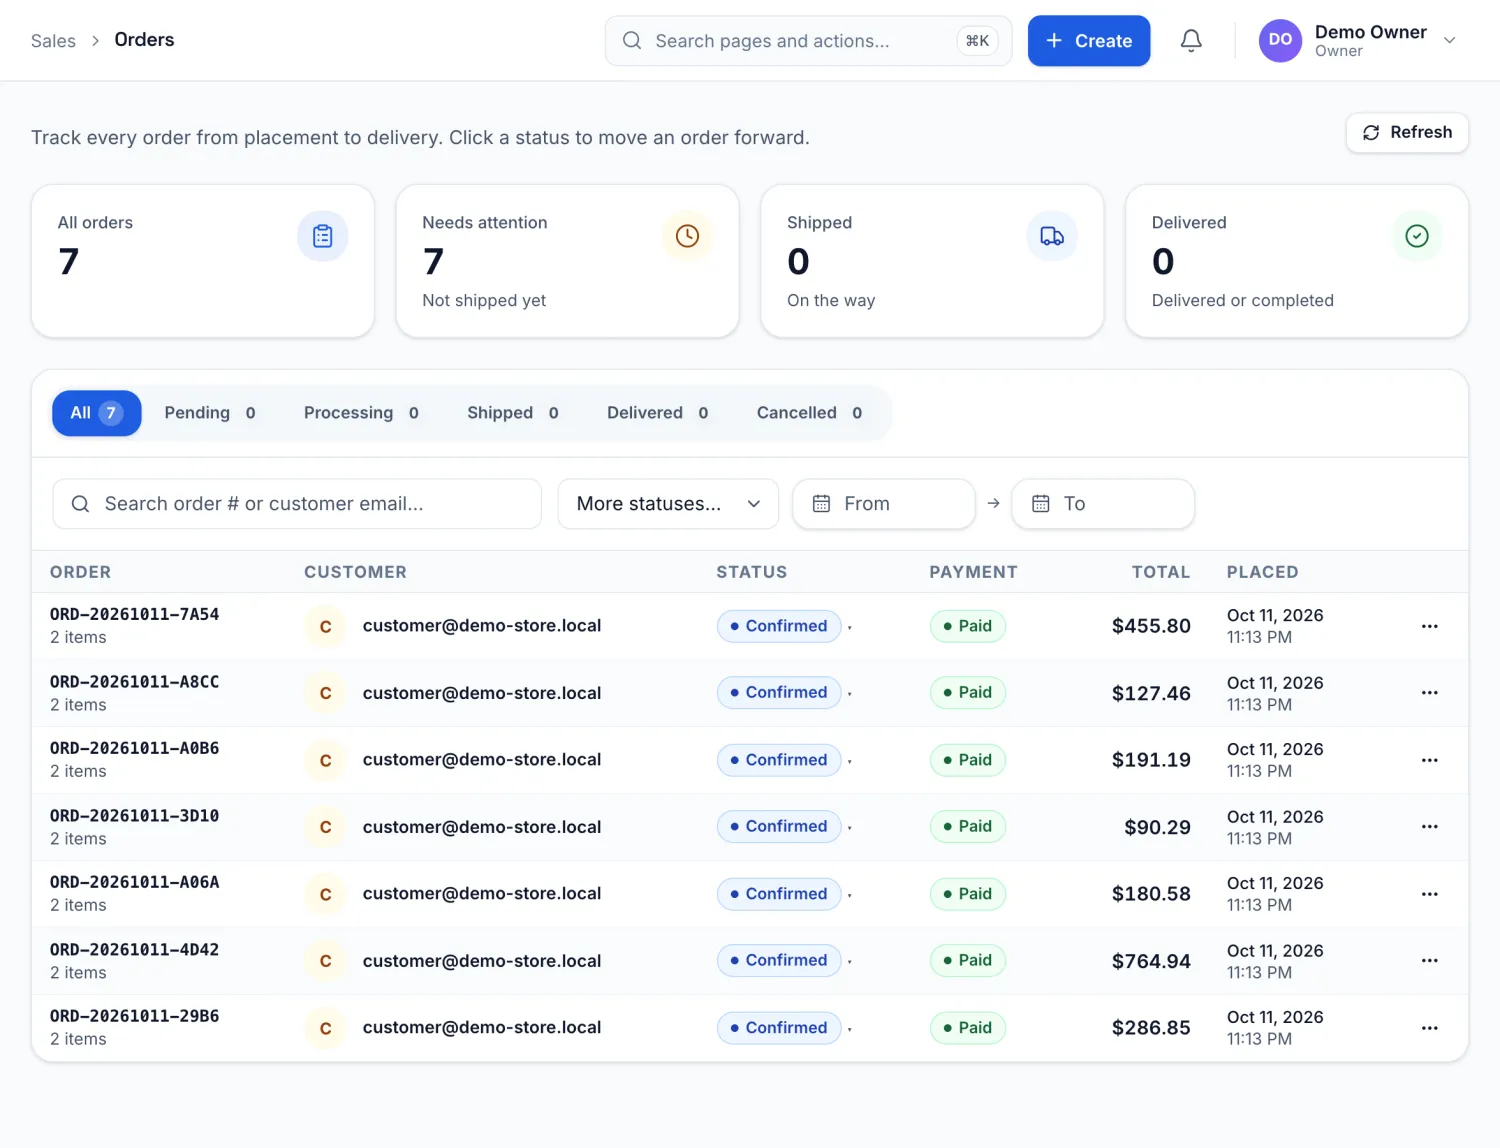Click the Create button

click(x=1089, y=41)
